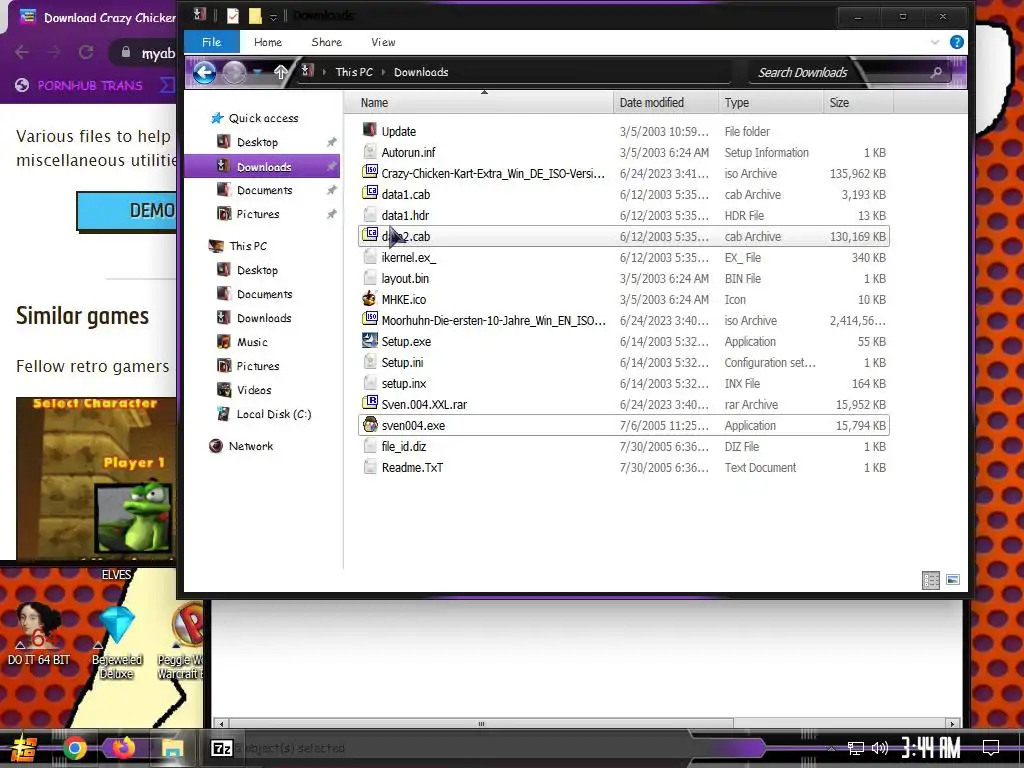This screenshot has width=1024, height=768.
Task: Select pinned Downloads under Quick access
Action: point(264,167)
